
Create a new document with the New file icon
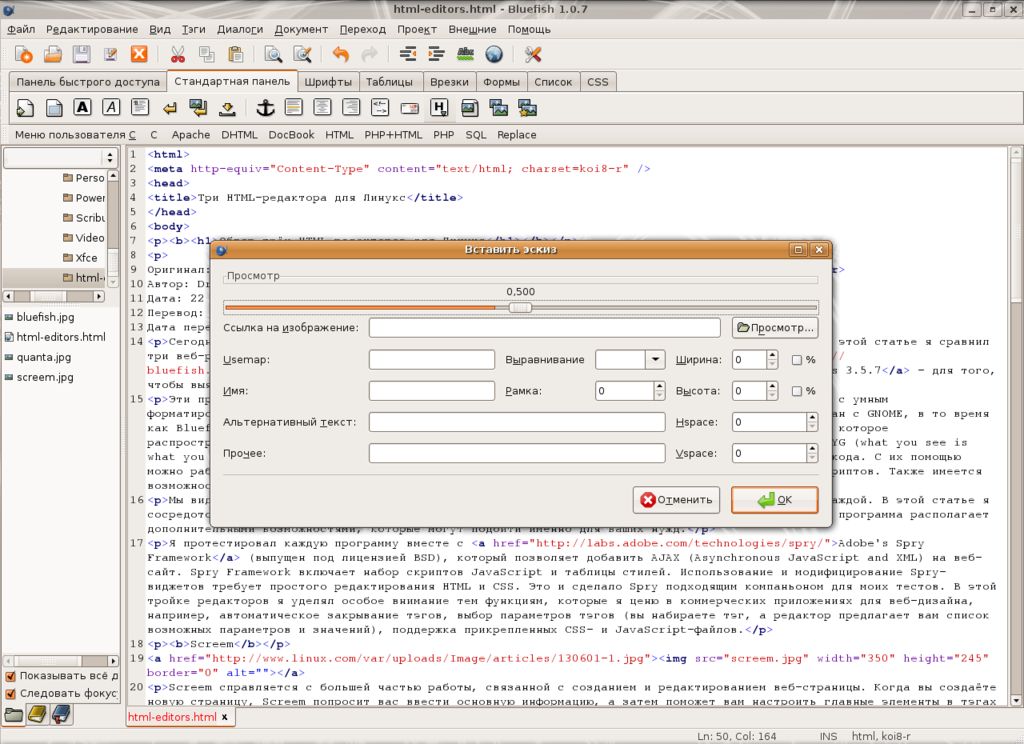[x=24, y=54]
